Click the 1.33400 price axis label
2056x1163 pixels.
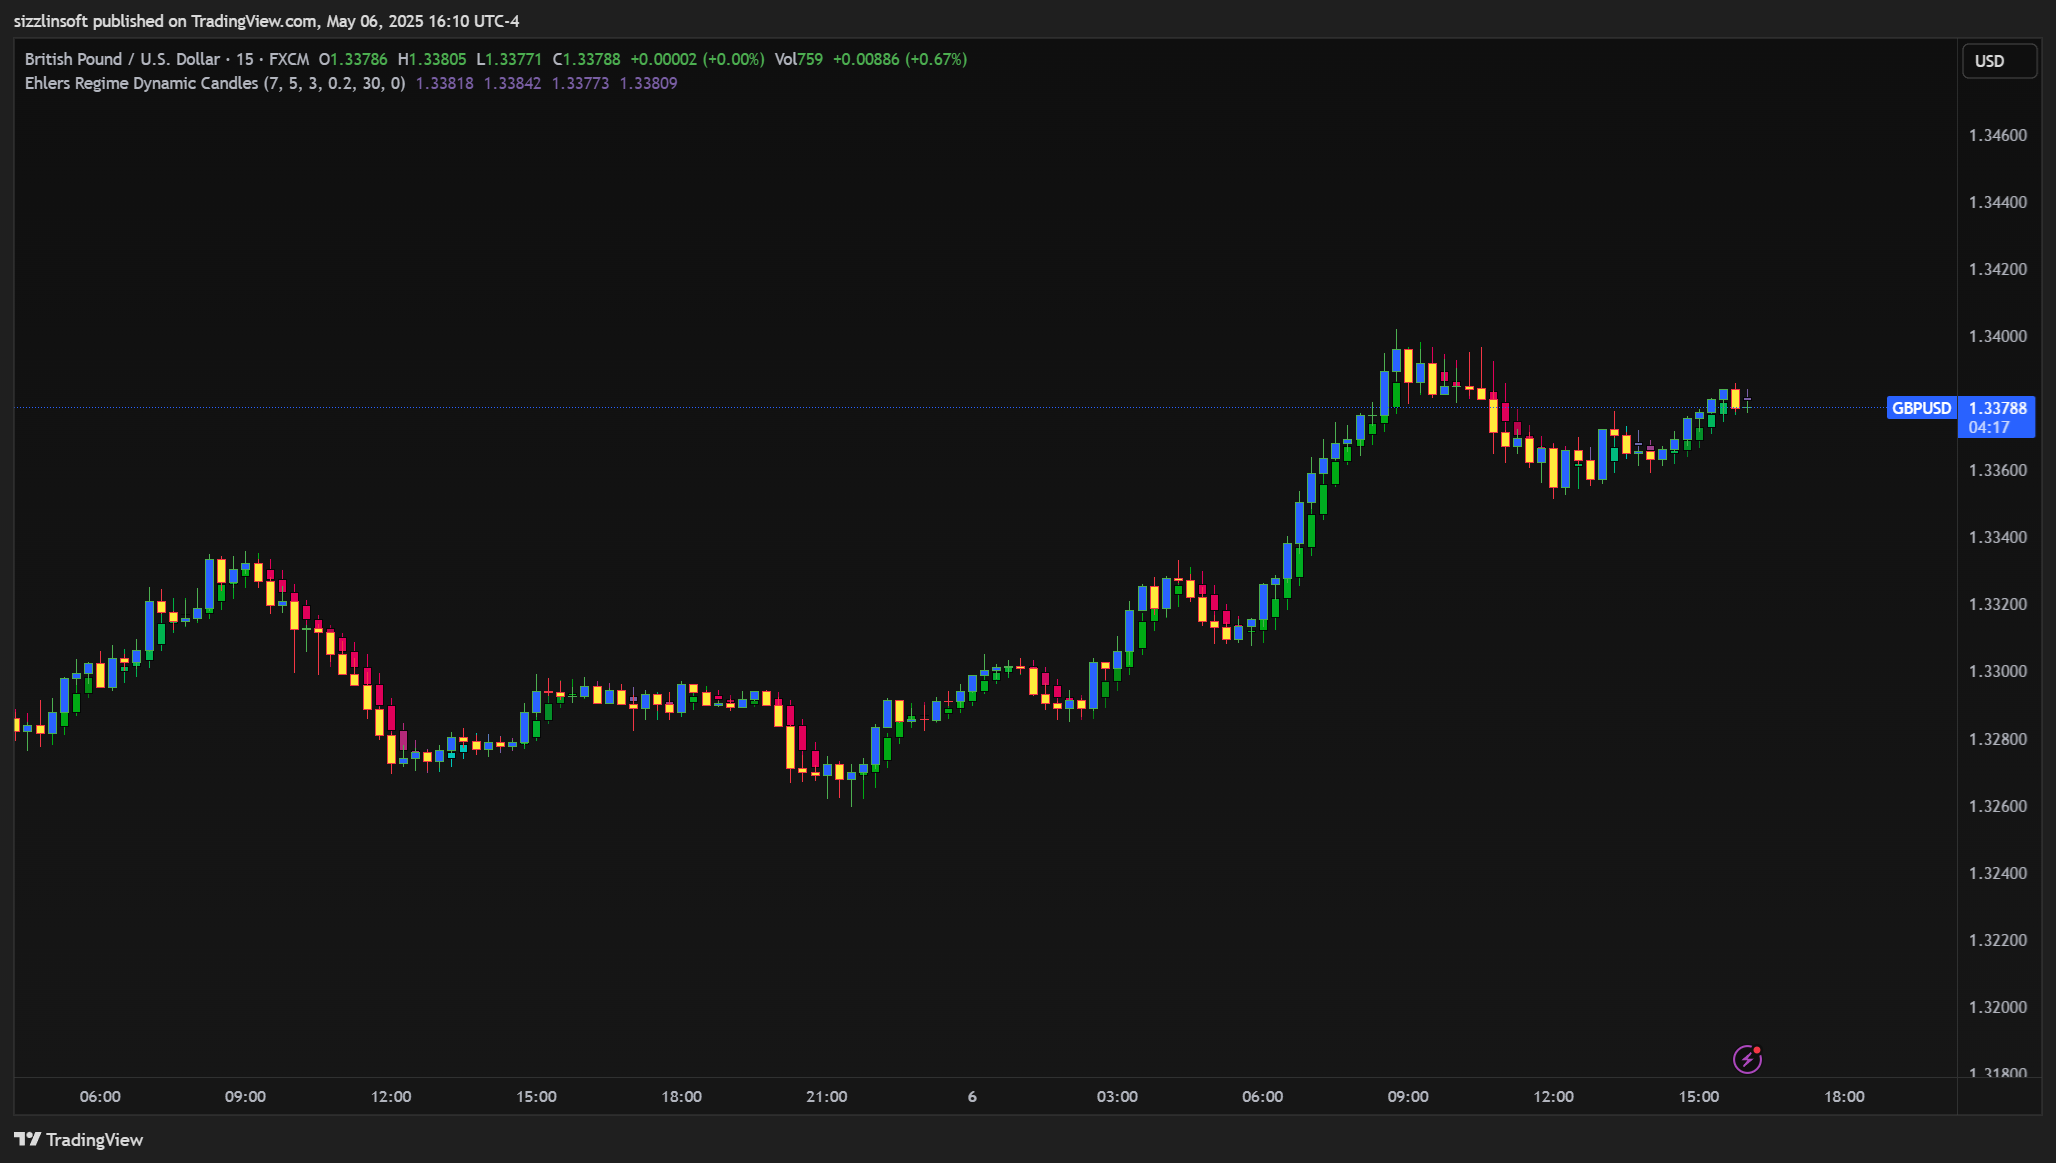[x=1998, y=537]
